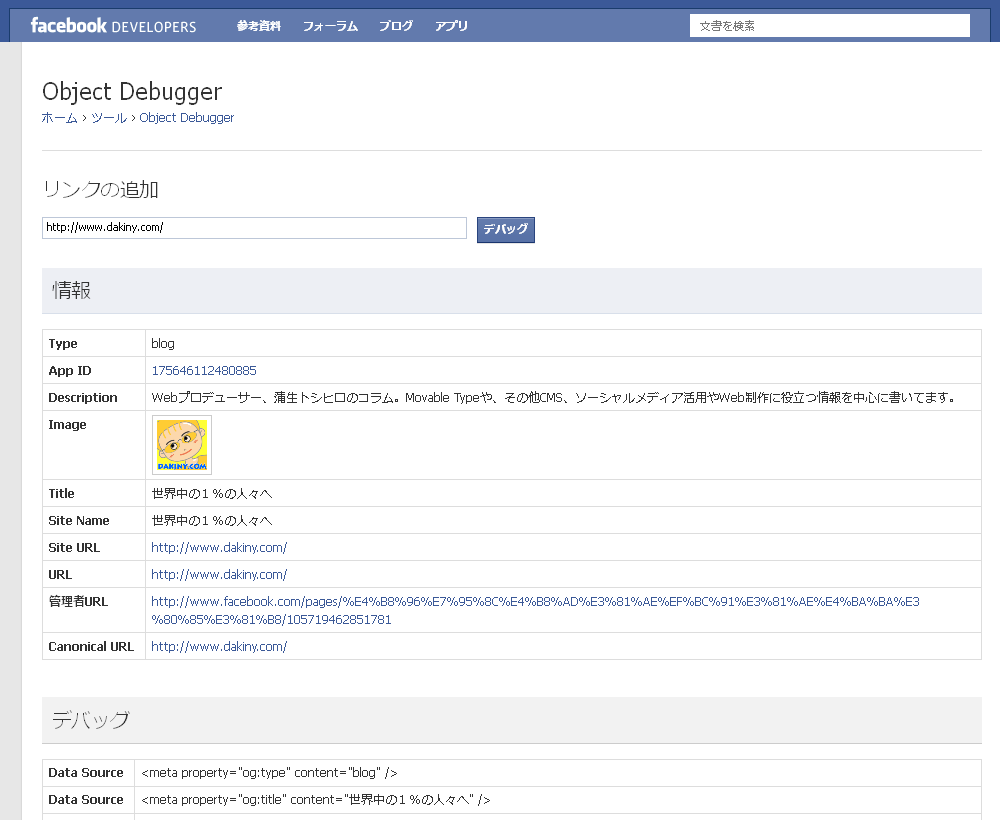Click the Canonical URL row label
The image size is (1000, 820).
click(91, 647)
